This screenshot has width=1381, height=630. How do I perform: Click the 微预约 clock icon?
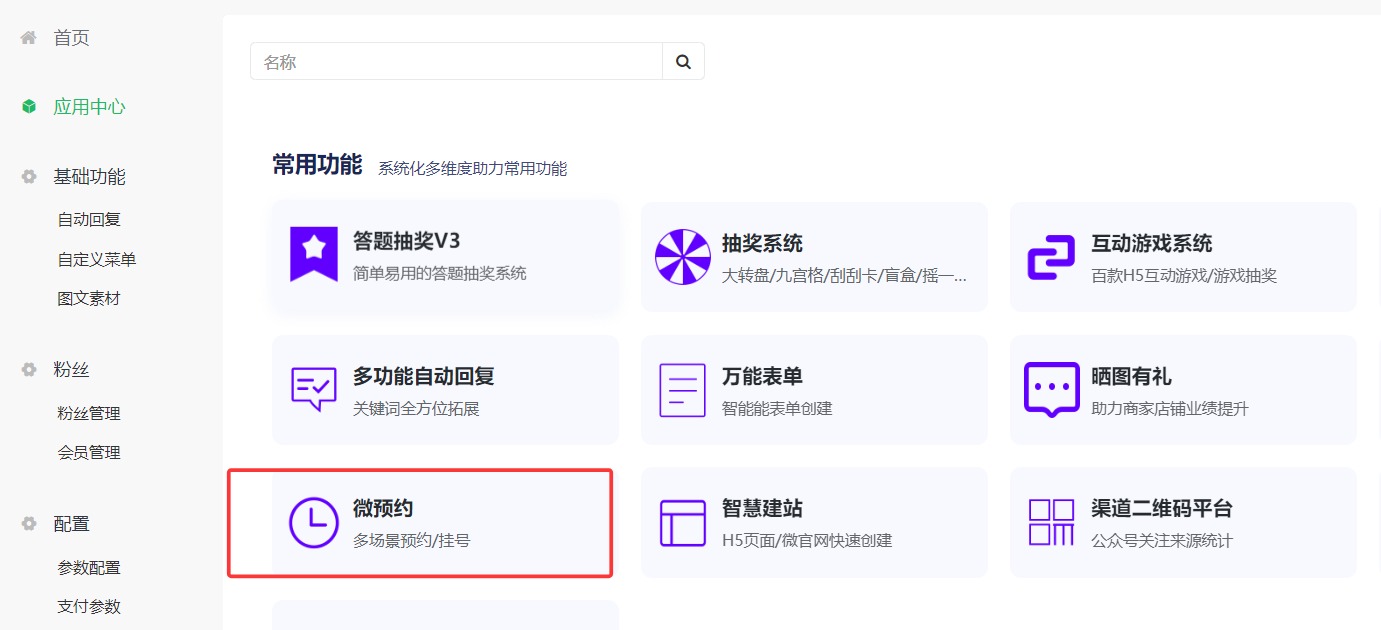tap(313, 522)
